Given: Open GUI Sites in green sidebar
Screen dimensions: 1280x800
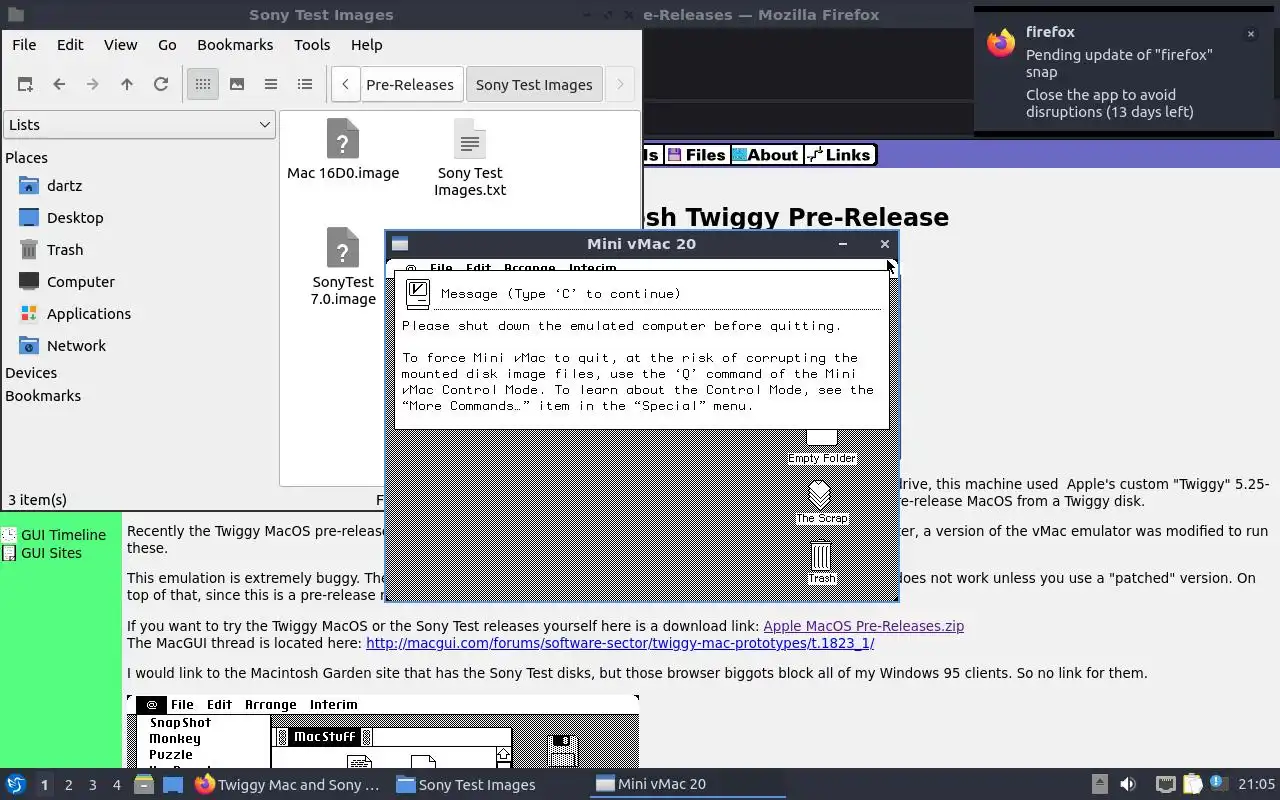Looking at the screenshot, I should coord(51,553).
